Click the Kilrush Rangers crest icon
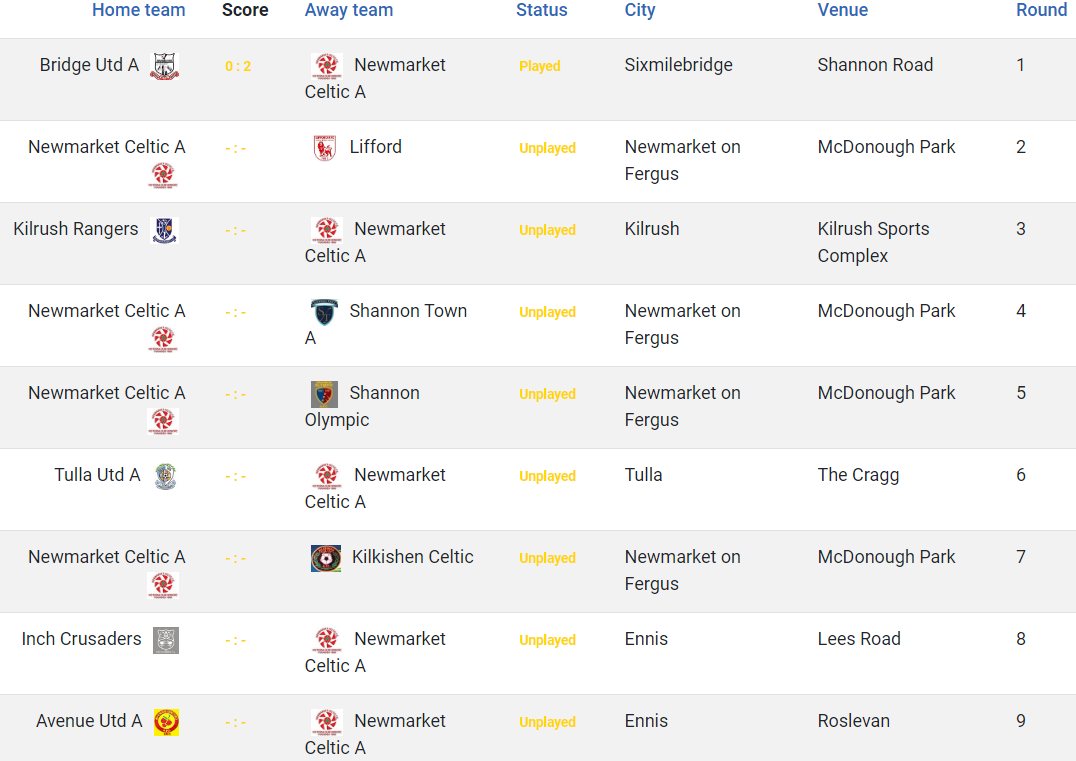Screen dimensions: 1076x761 pyautogui.click(x=165, y=231)
